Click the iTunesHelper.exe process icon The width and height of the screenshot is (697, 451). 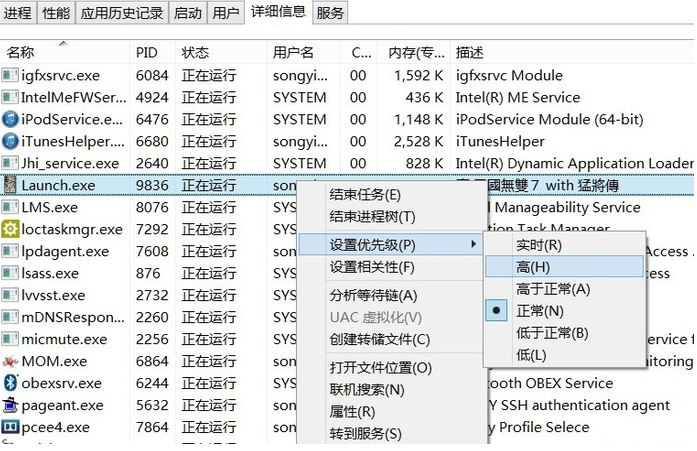coord(10,141)
